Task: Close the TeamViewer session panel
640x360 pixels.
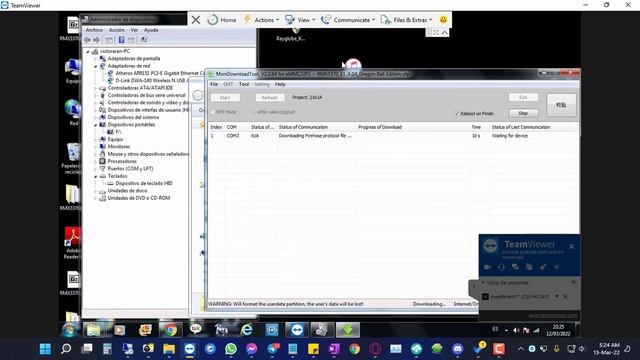Action: 571,247
